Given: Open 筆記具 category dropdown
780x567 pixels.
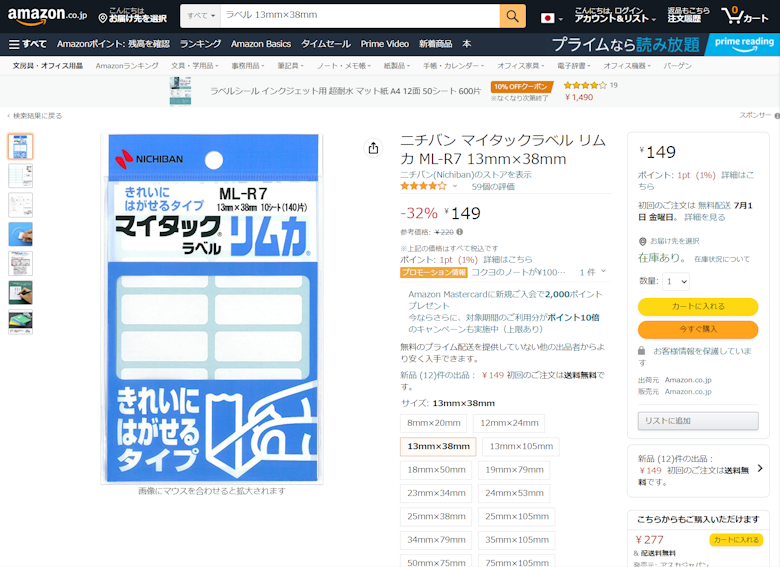Looking at the screenshot, I should click(x=291, y=66).
